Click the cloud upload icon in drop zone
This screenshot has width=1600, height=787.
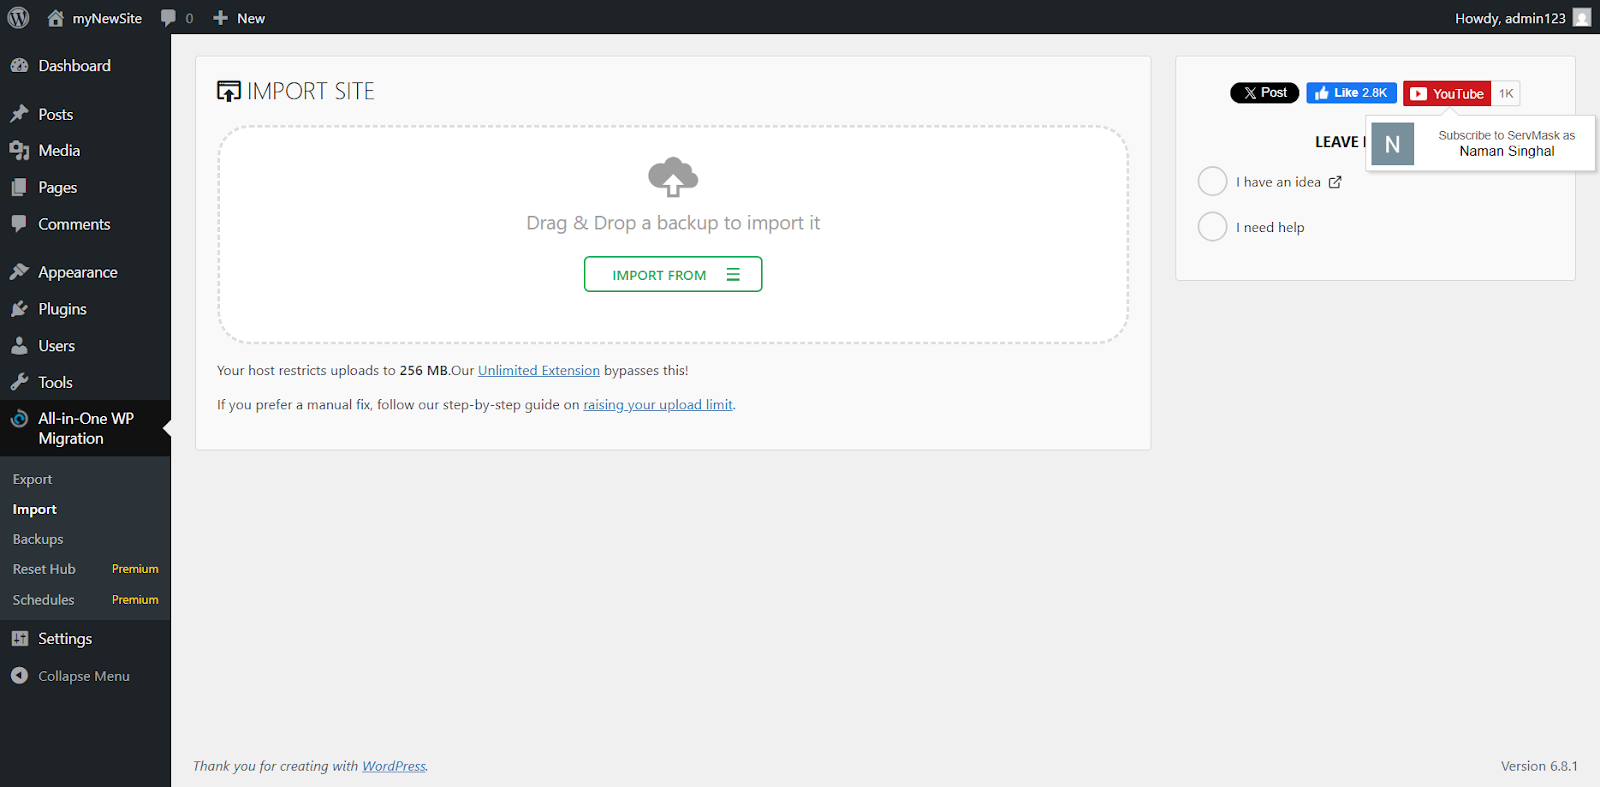click(673, 177)
